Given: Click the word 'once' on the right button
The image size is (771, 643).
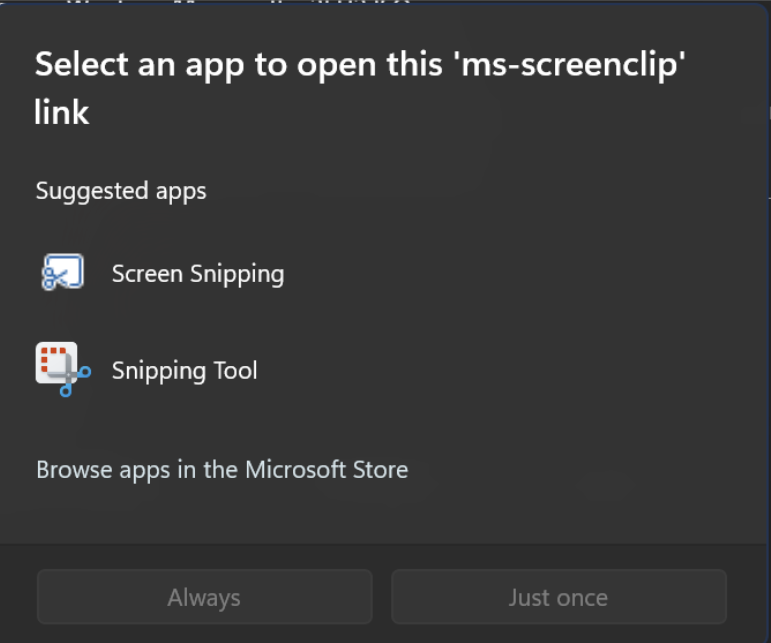Looking at the screenshot, I should [x=582, y=598].
